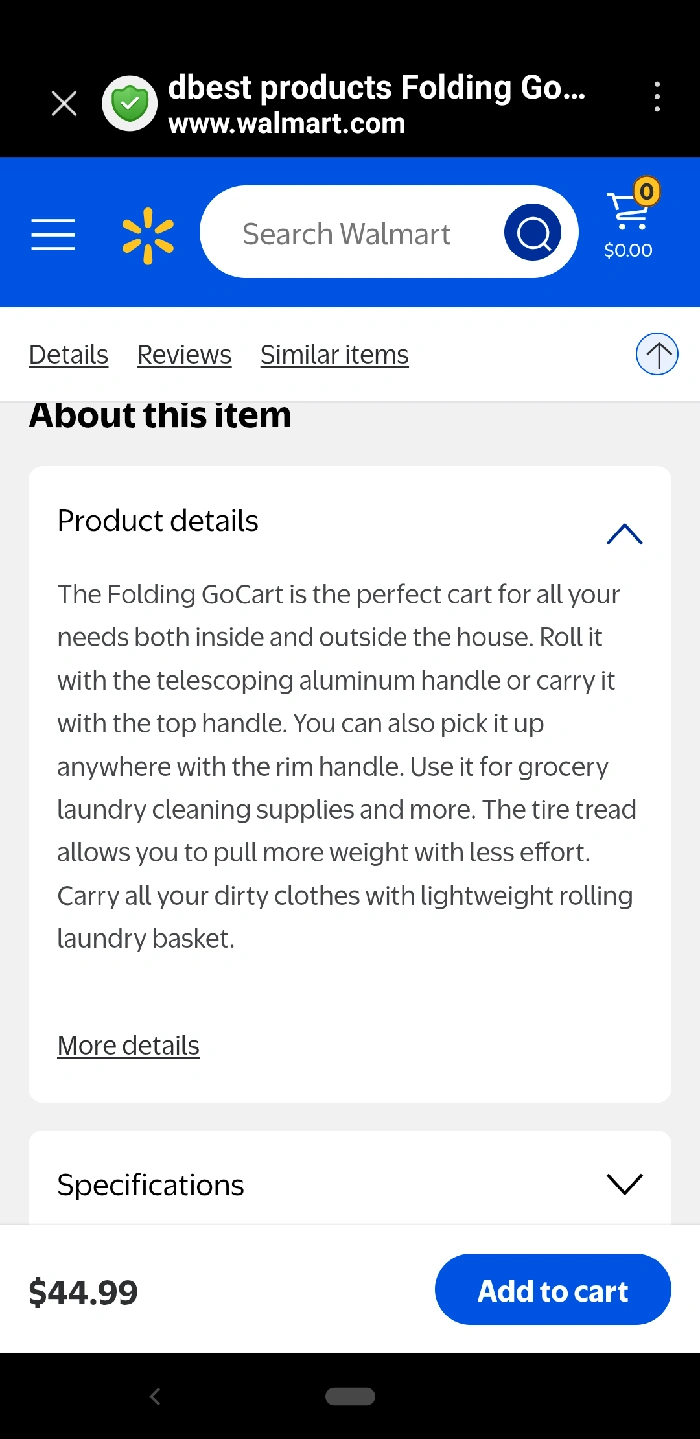Tap the Android home pill
Image resolution: width=700 pixels, height=1439 pixels.
click(x=350, y=1396)
